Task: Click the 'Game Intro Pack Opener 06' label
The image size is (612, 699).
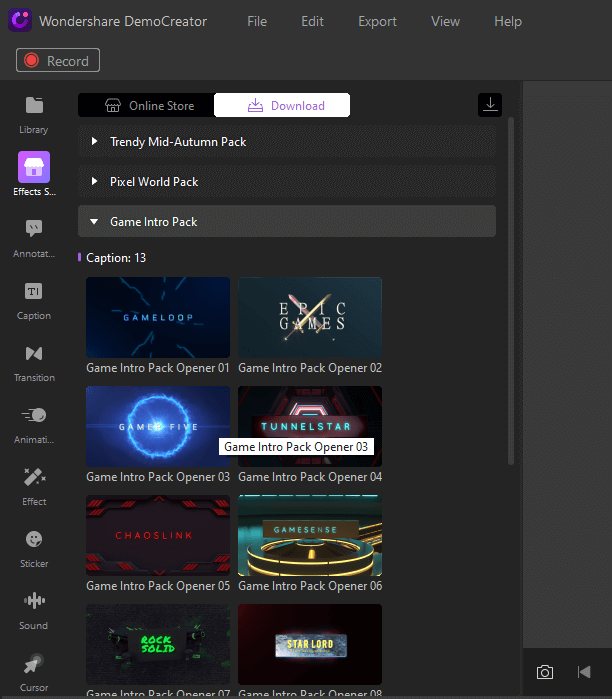Action: pyautogui.click(x=310, y=586)
